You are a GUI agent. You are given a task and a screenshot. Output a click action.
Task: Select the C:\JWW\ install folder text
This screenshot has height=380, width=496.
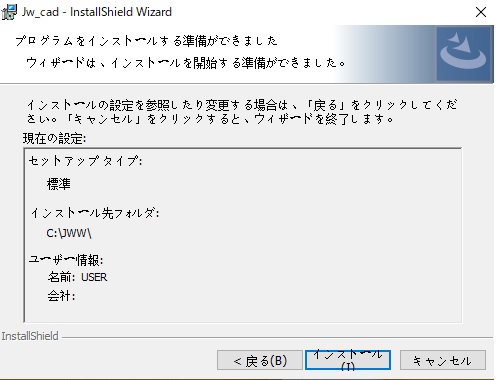pos(69,233)
